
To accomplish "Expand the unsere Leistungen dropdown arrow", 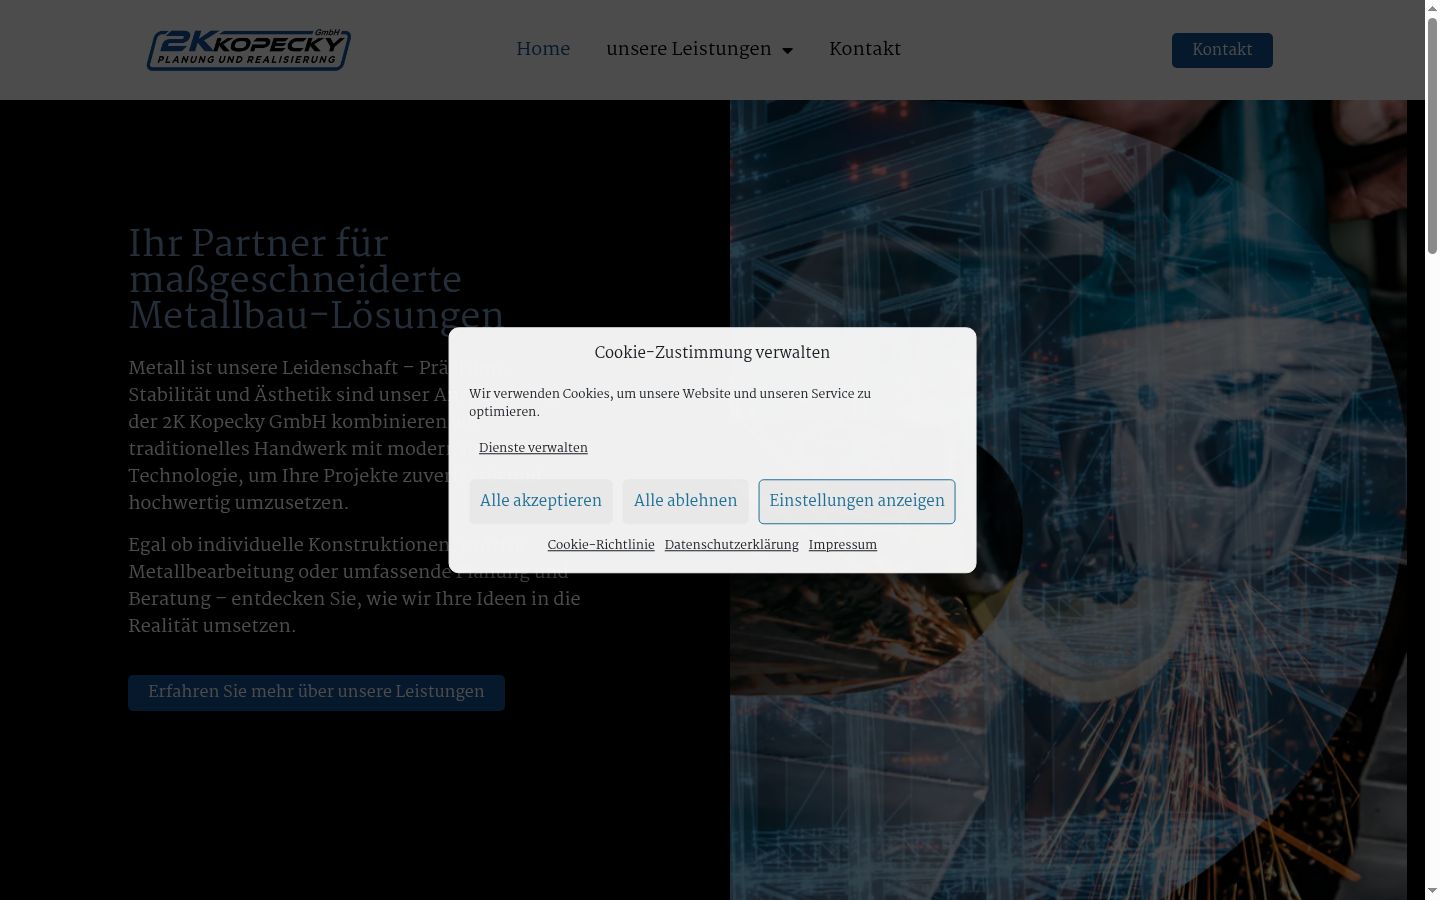I will click(788, 51).
